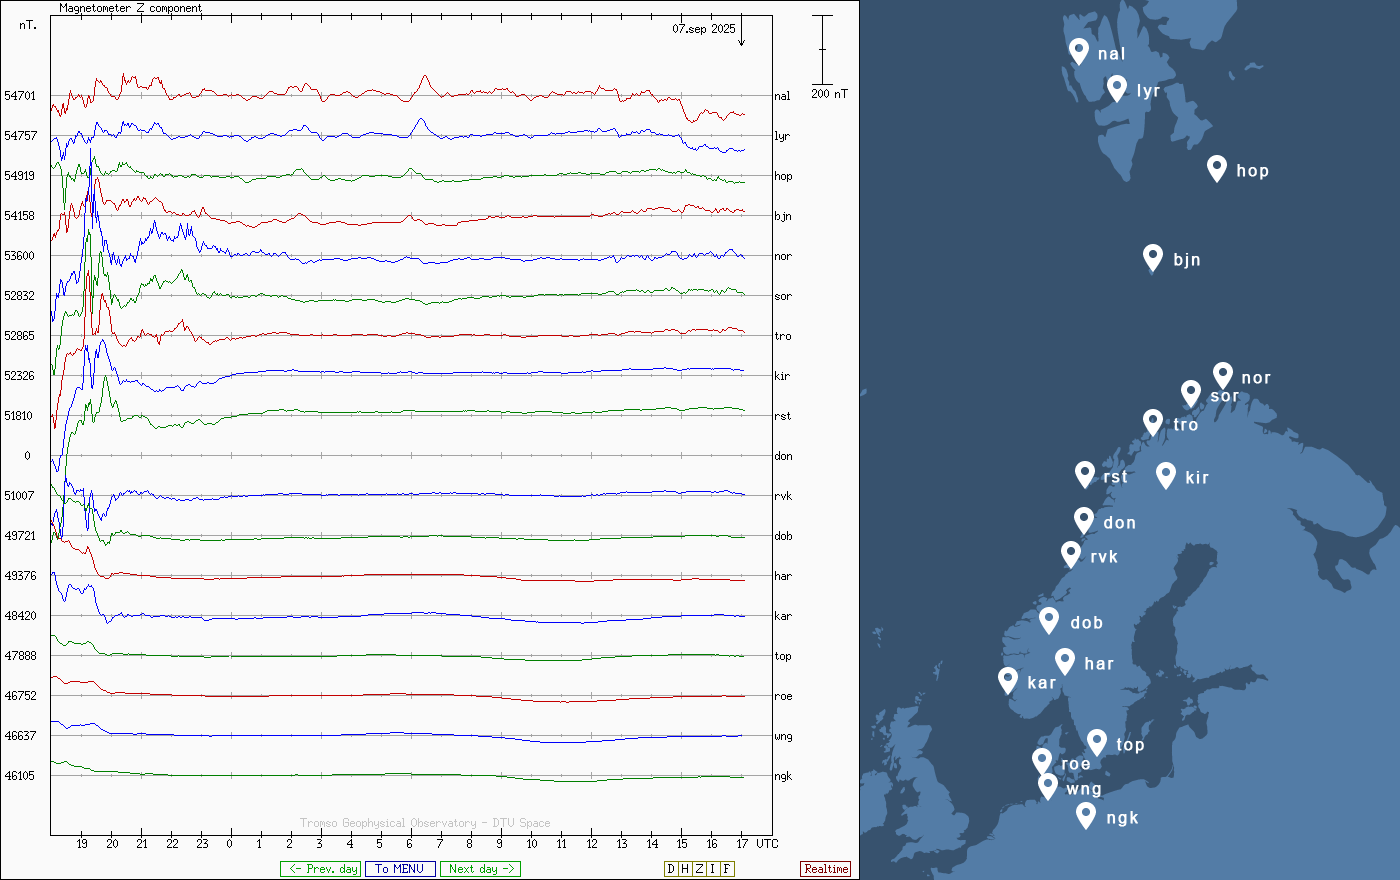The height and width of the screenshot is (880, 1400).
Task: Click the top station map pin
Action: pos(1096,742)
